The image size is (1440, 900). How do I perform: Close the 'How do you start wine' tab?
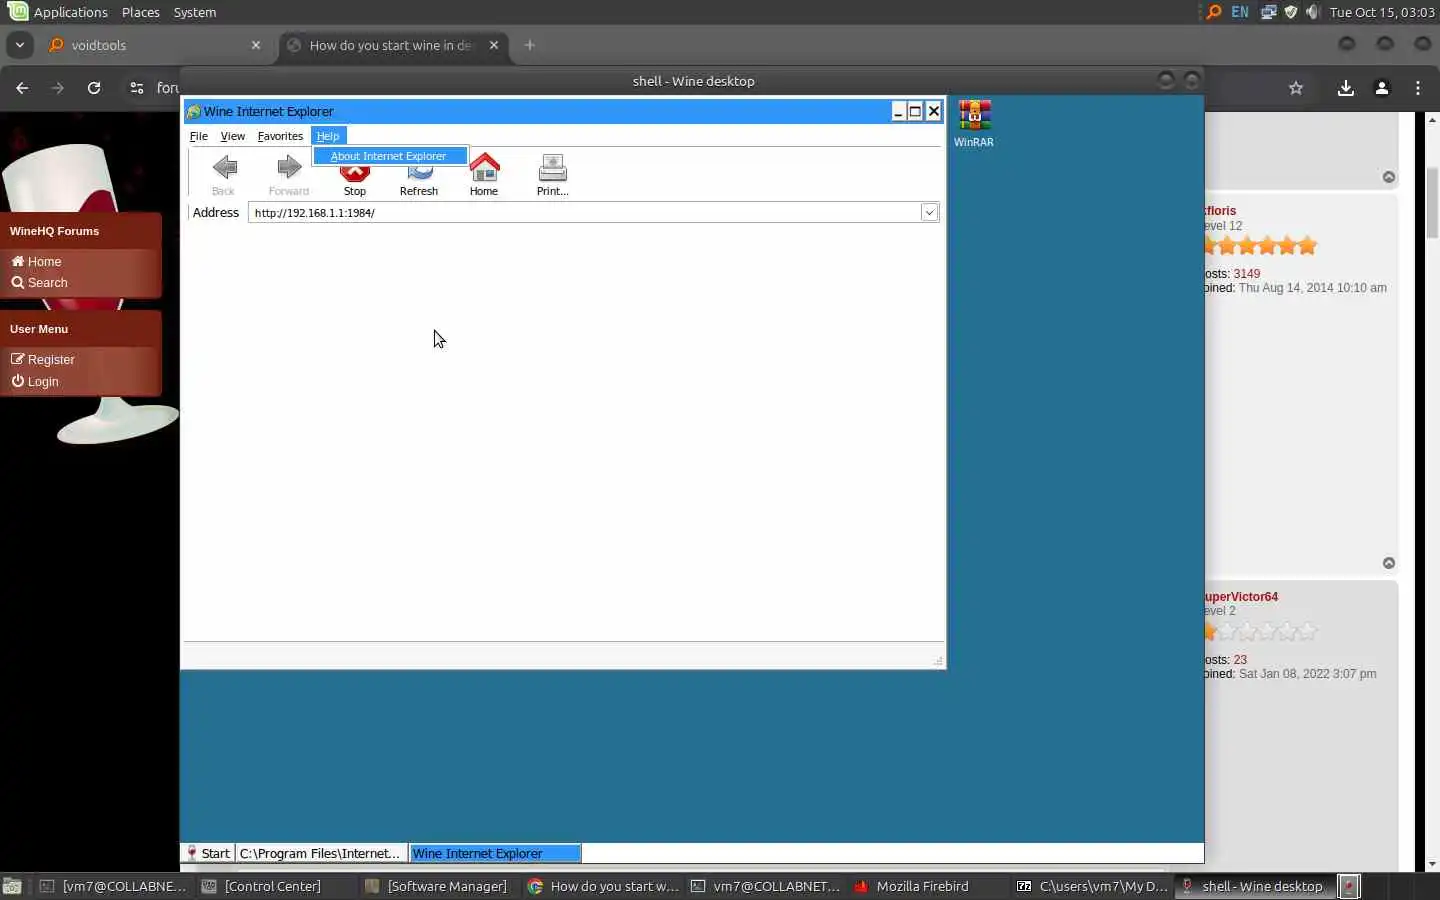[x=494, y=45]
